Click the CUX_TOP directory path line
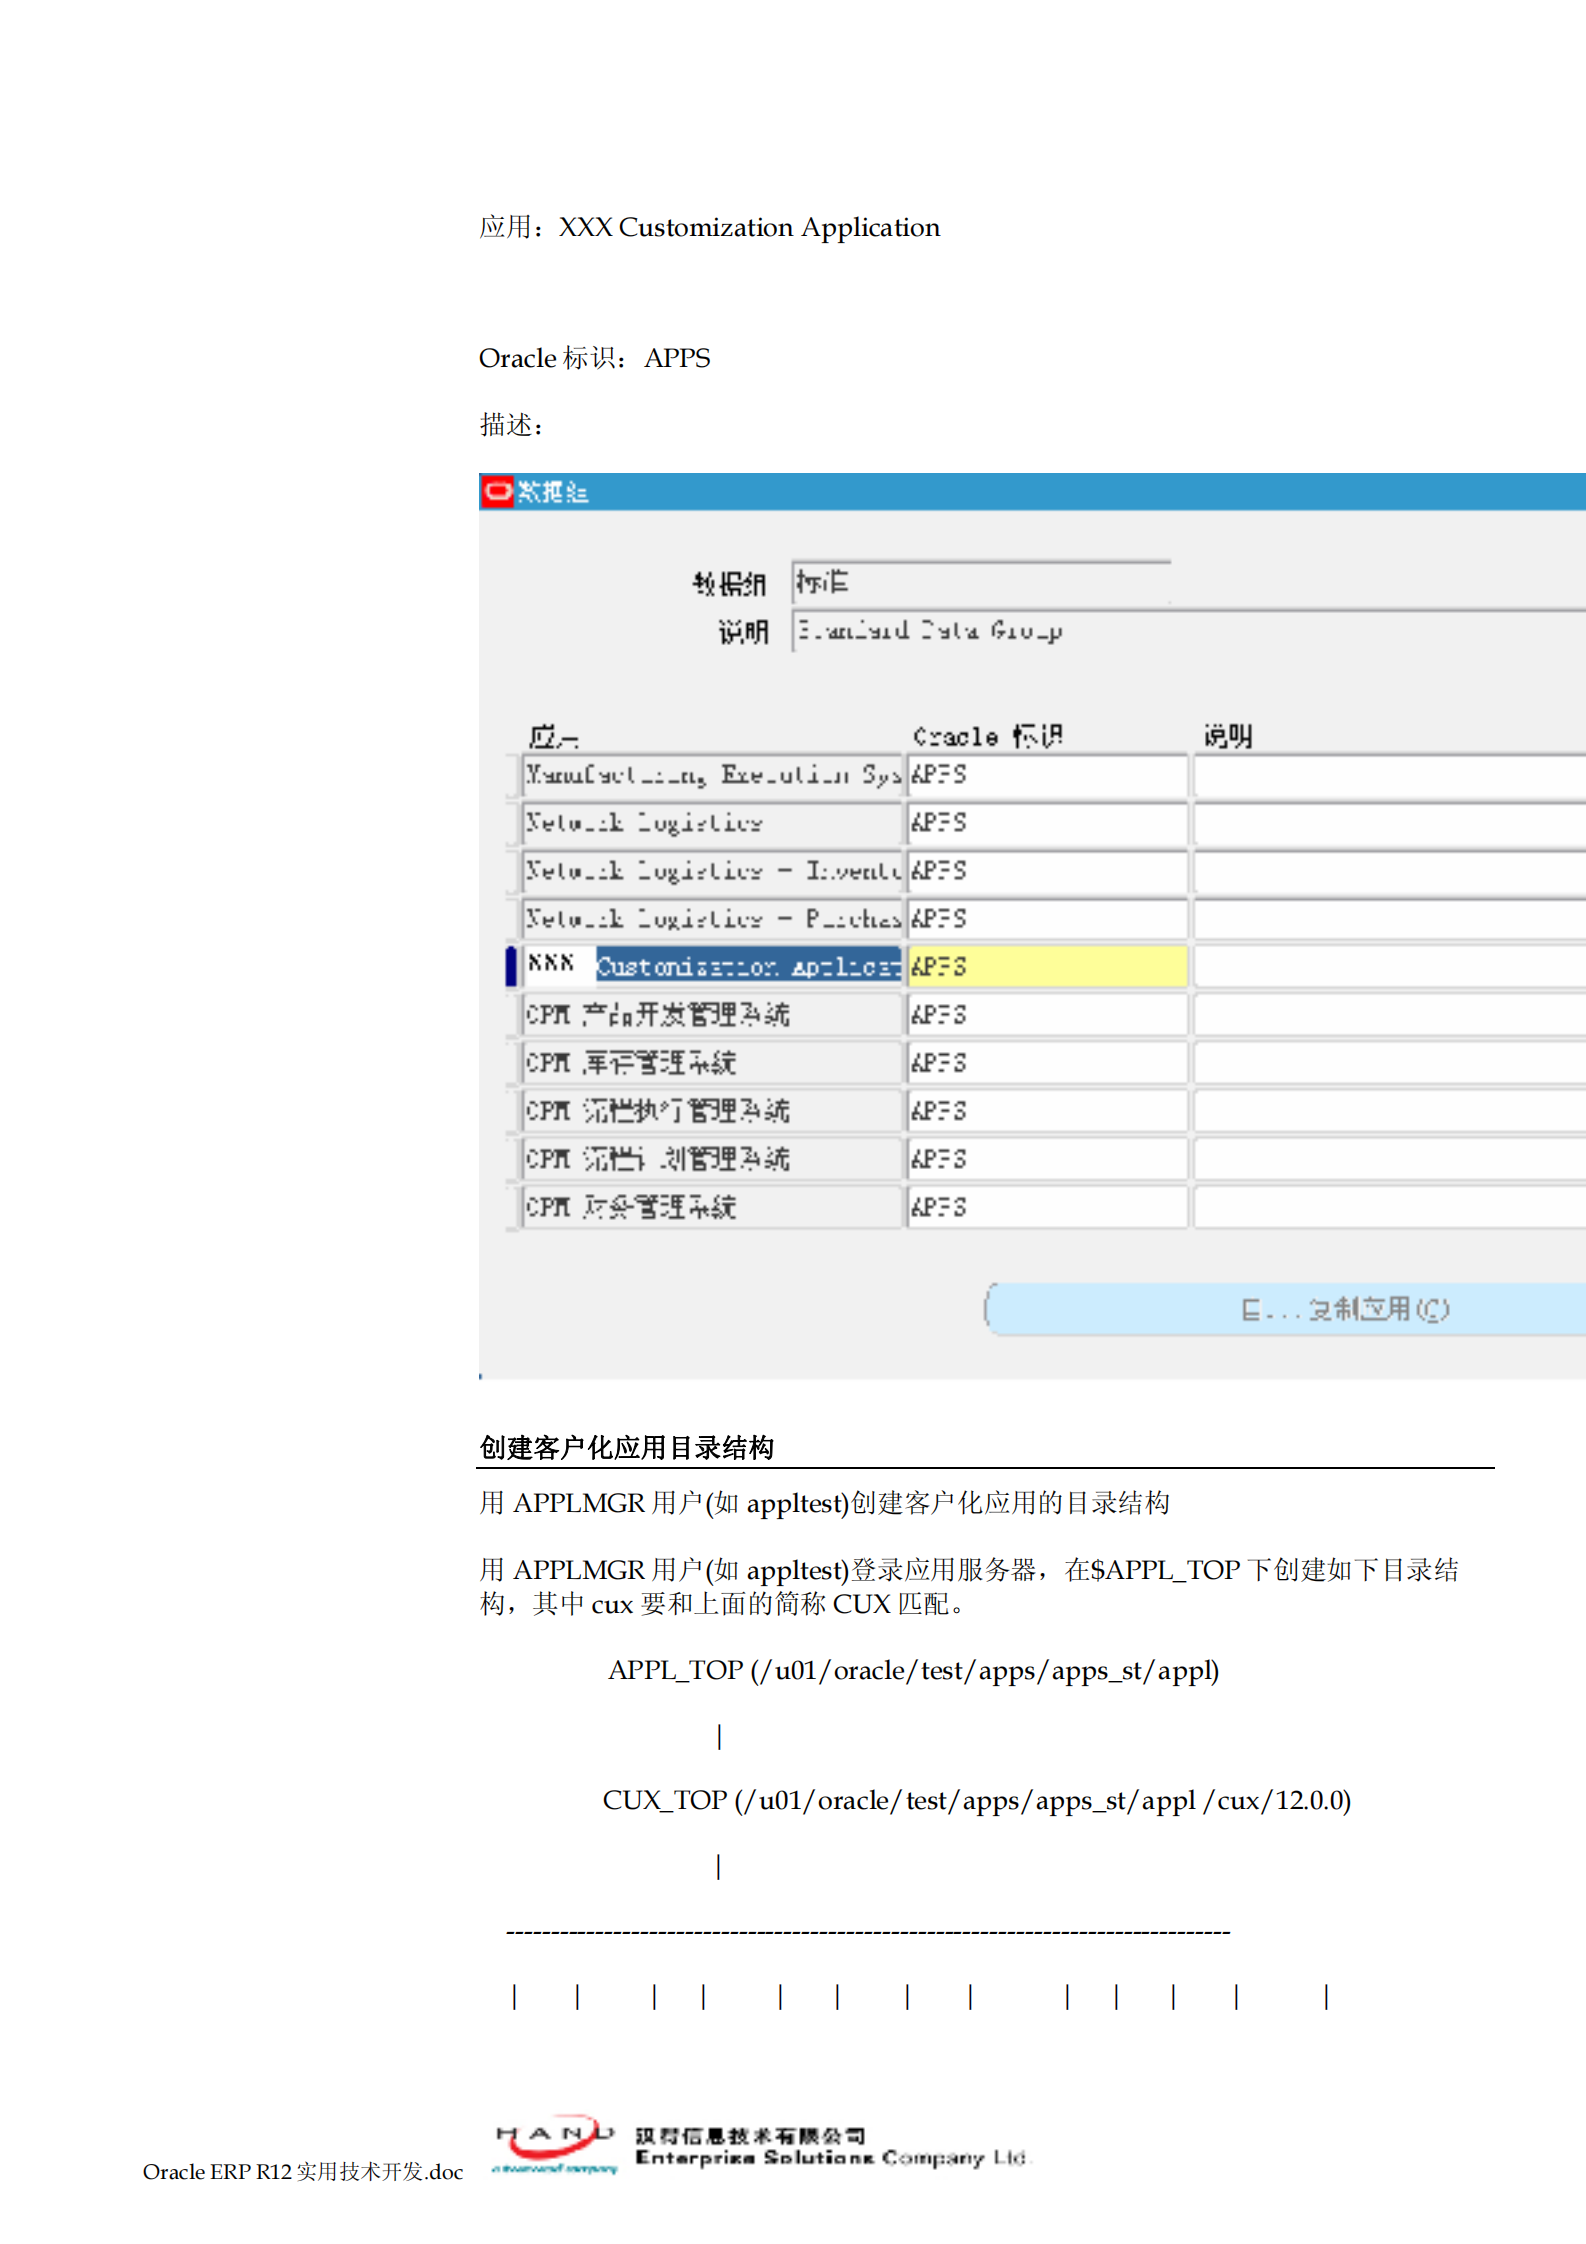Image resolution: width=1586 pixels, height=2244 pixels. (976, 1801)
